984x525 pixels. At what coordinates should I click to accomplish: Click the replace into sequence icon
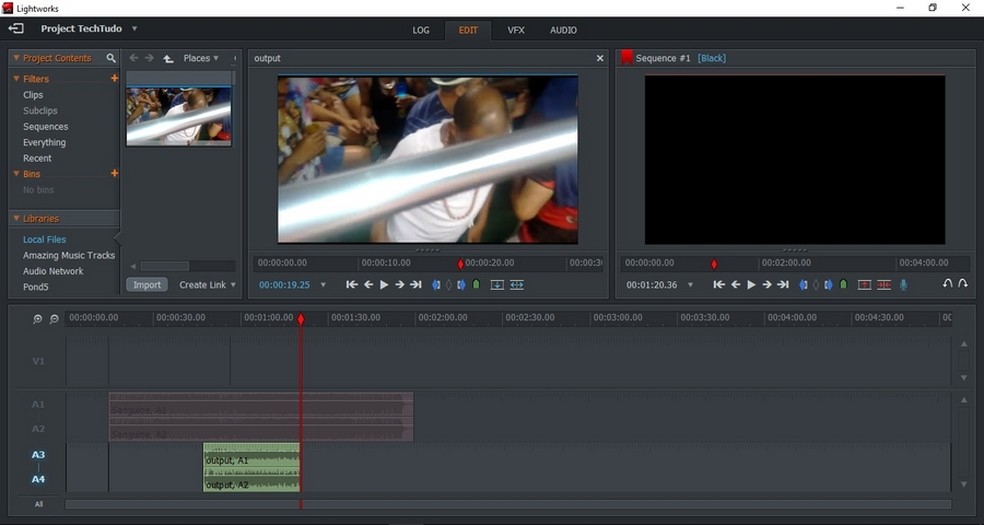tap(516, 285)
